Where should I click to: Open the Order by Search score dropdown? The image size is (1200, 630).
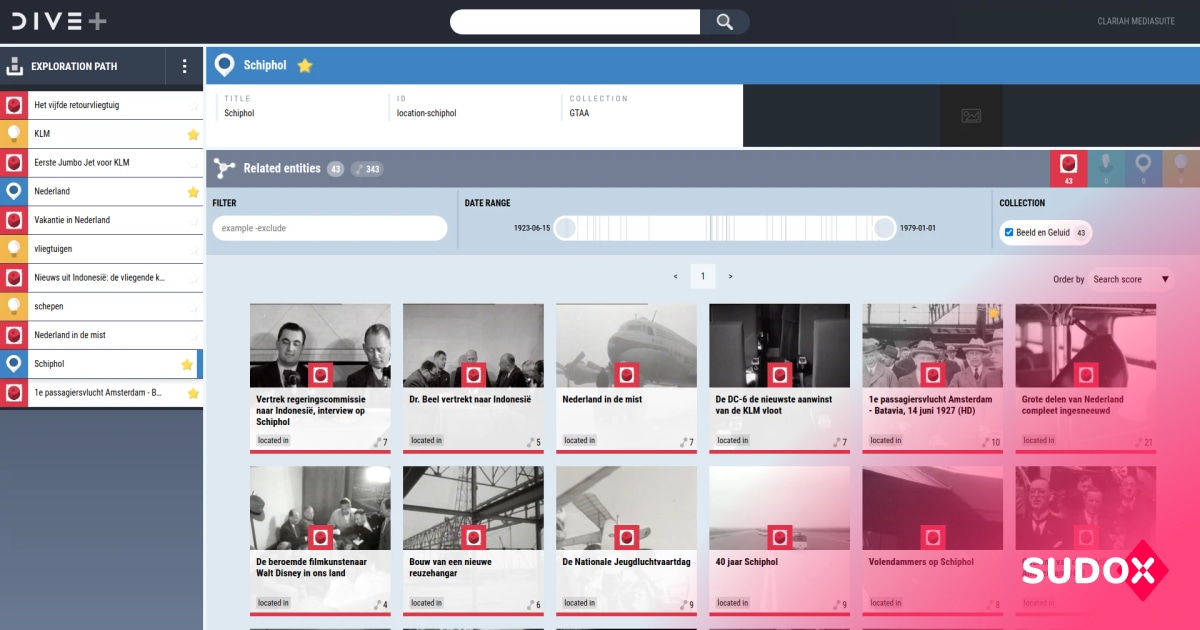pos(1130,279)
